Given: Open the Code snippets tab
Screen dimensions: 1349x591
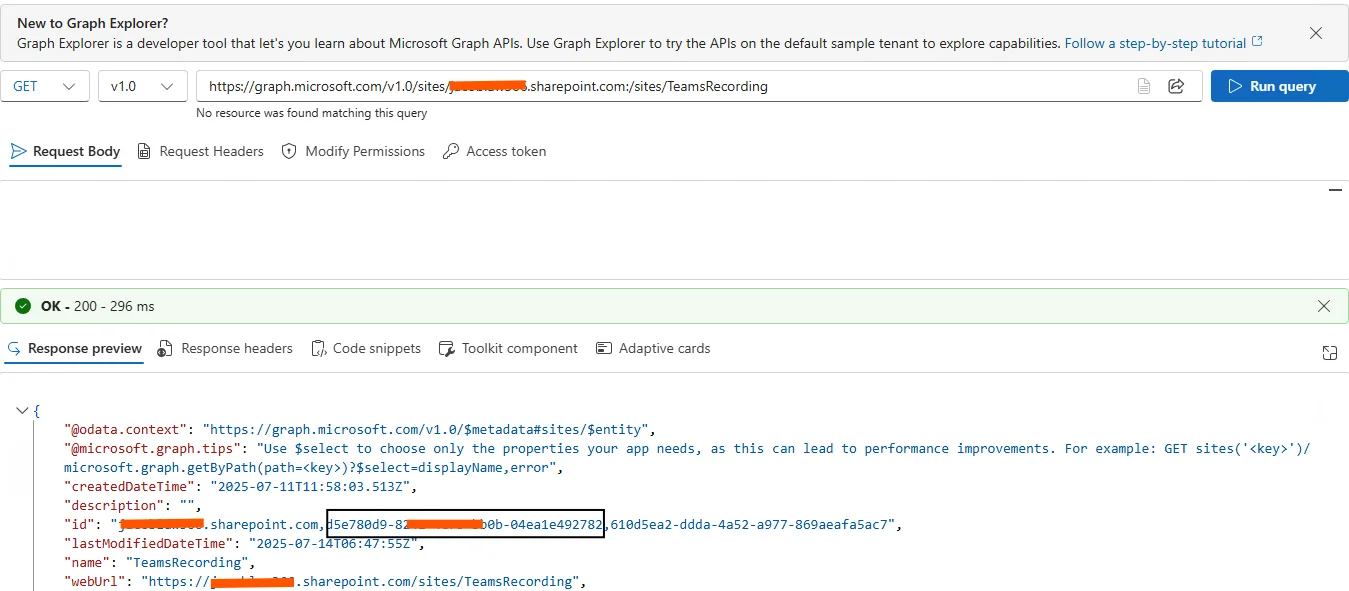Looking at the screenshot, I should point(366,349).
